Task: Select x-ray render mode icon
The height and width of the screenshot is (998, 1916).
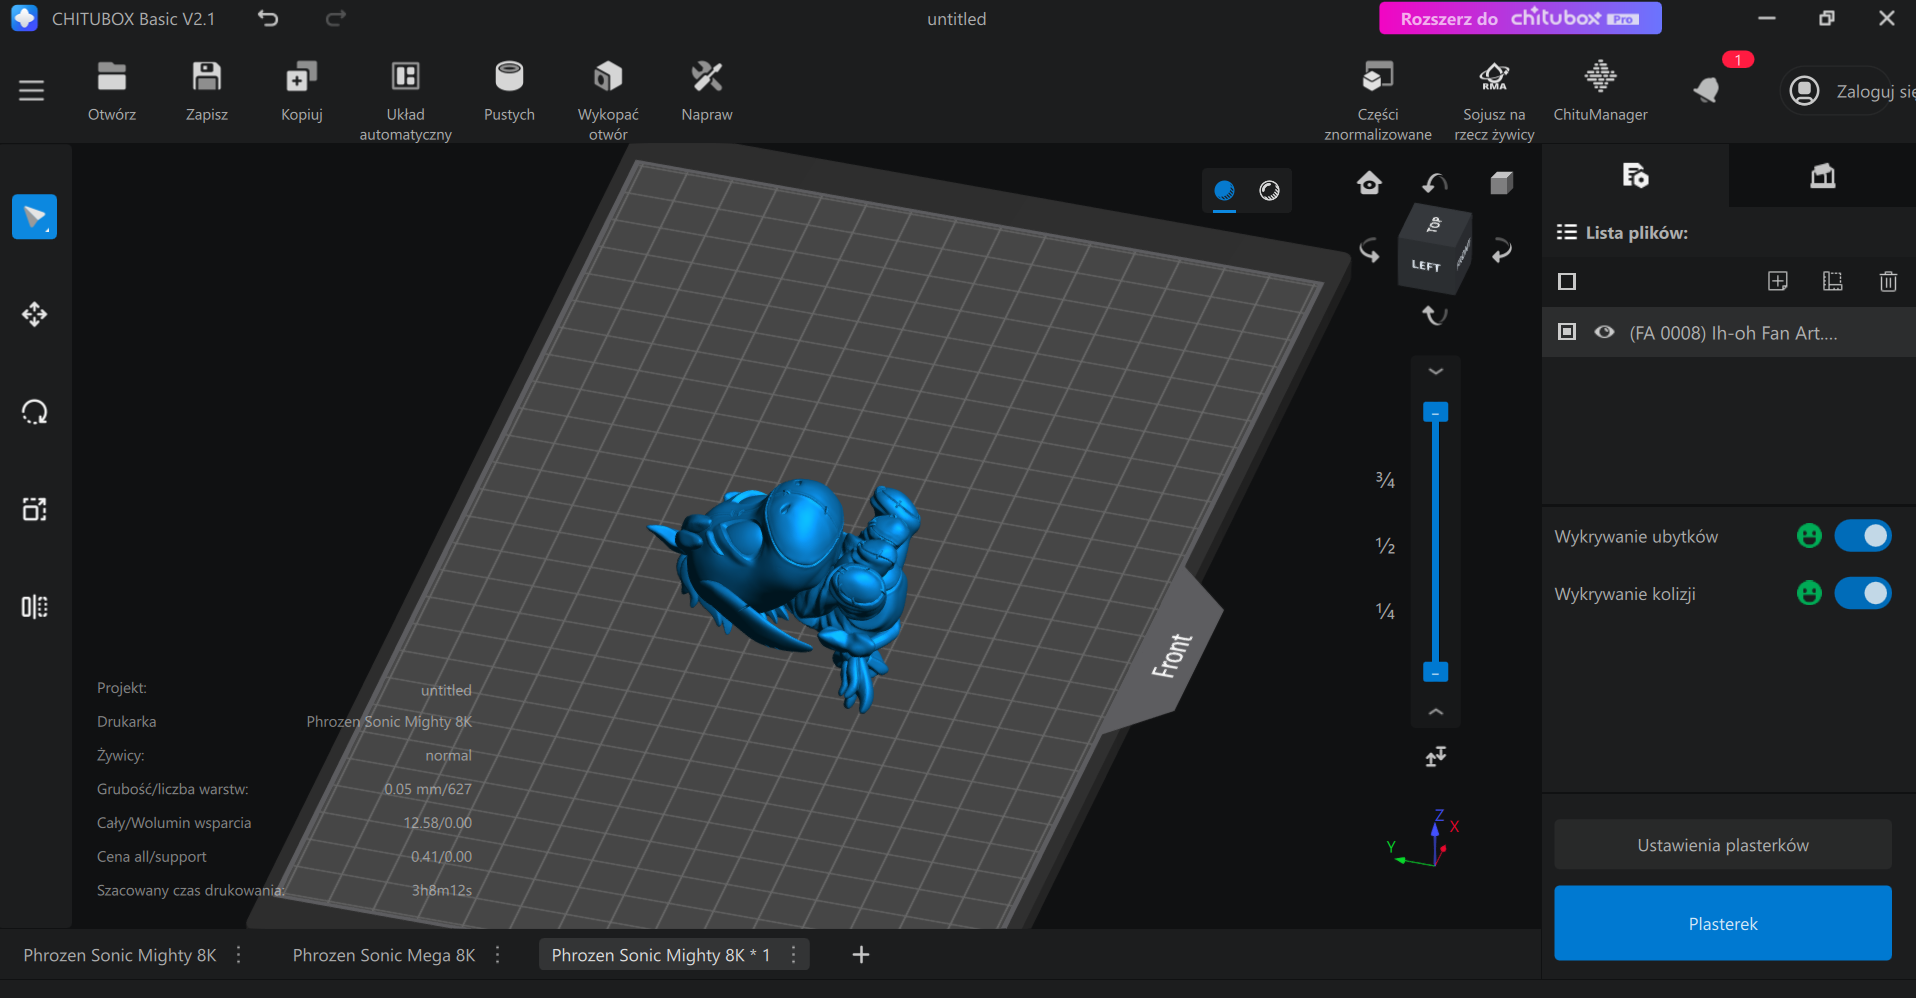Action: point(1269,191)
